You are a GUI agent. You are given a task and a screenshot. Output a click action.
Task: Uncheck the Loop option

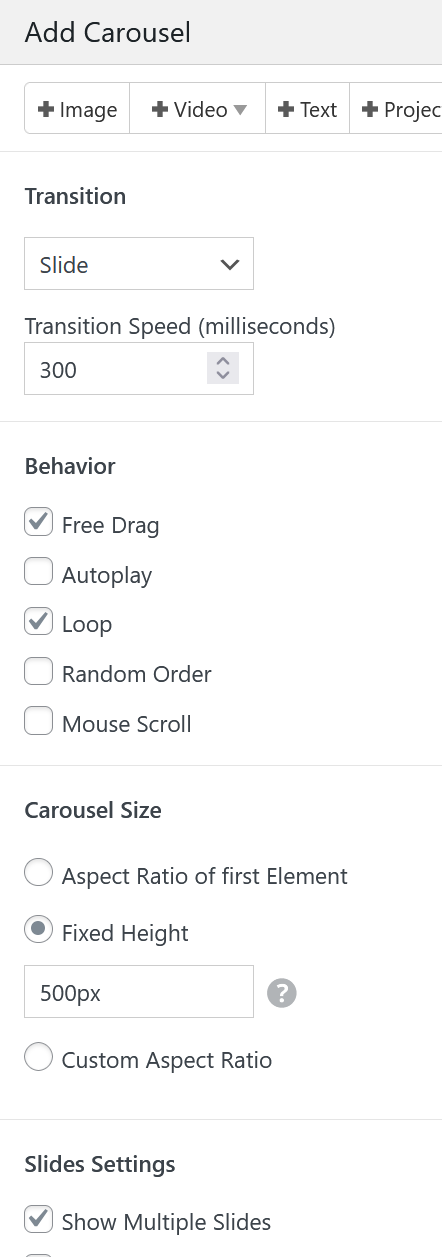tap(39, 622)
